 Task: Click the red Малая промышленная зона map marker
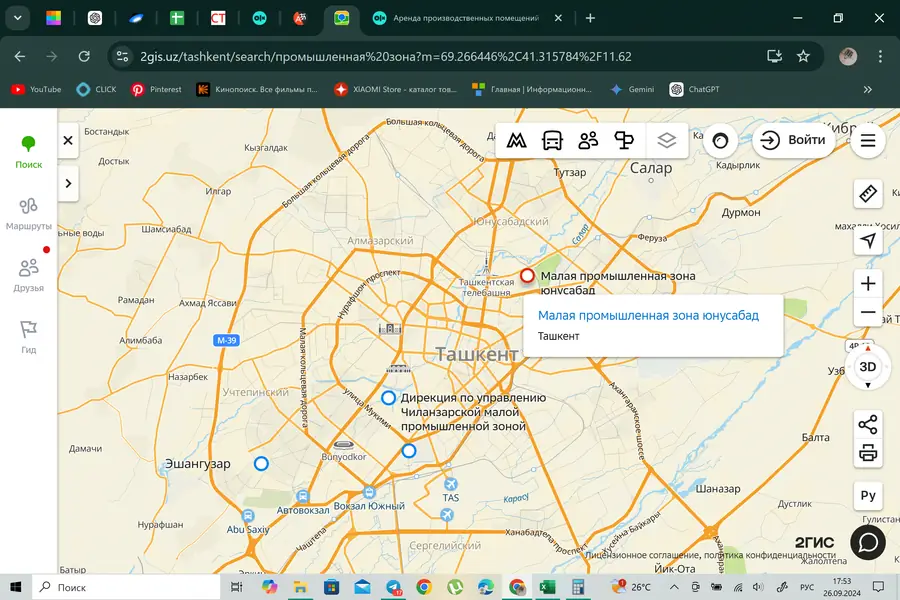(x=527, y=276)
